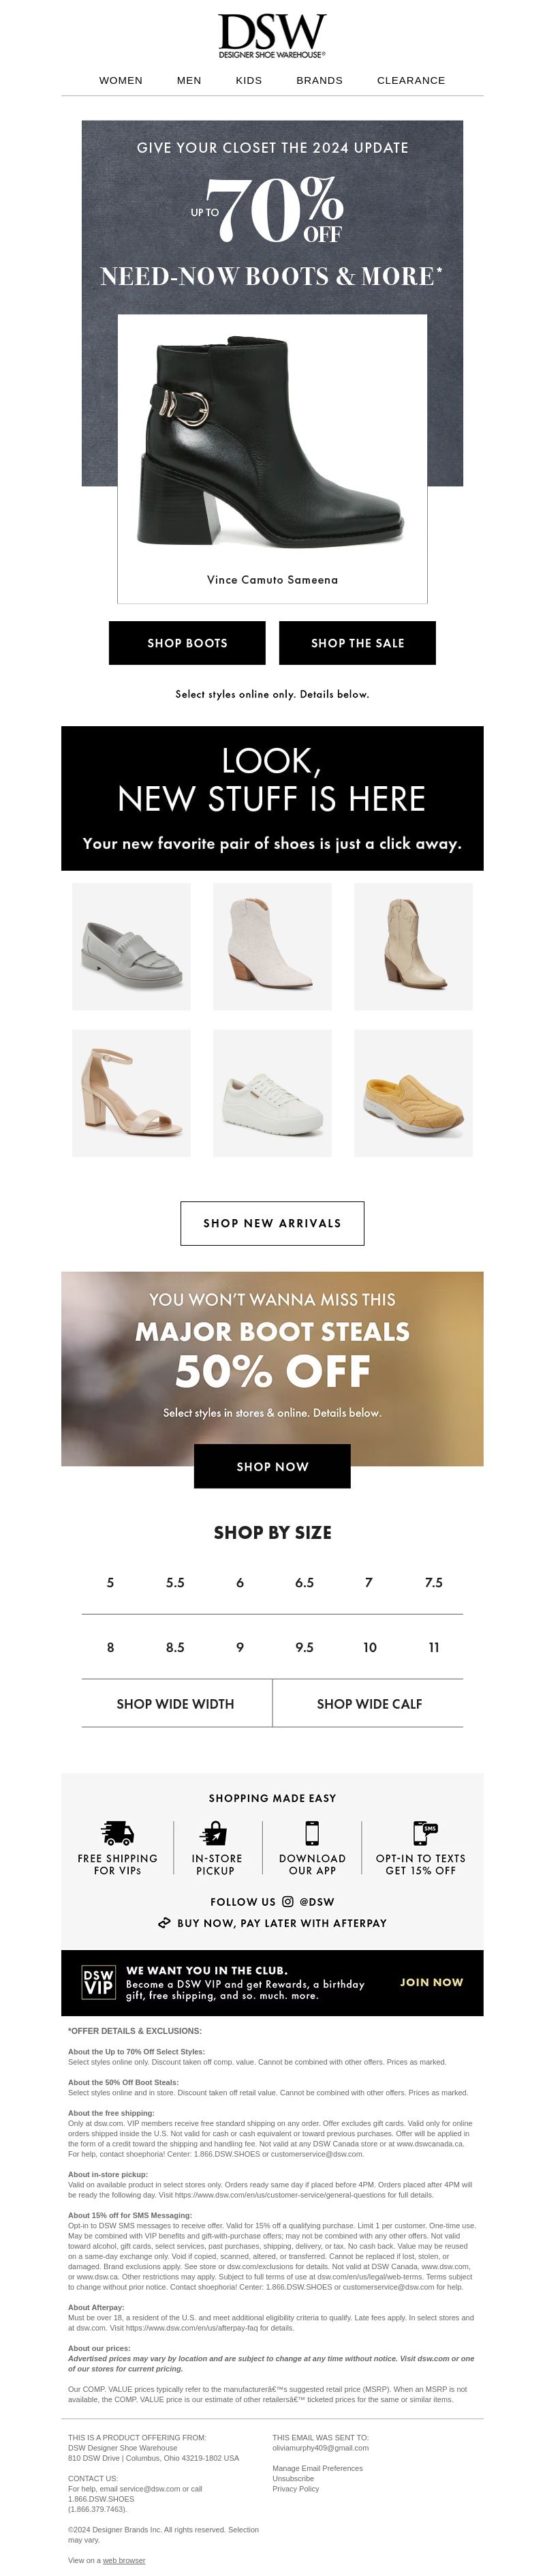Click the SHOP NEW ARRIVALS button
The width and height of the screenshot is (545, 2576).
coord(272,1223)
